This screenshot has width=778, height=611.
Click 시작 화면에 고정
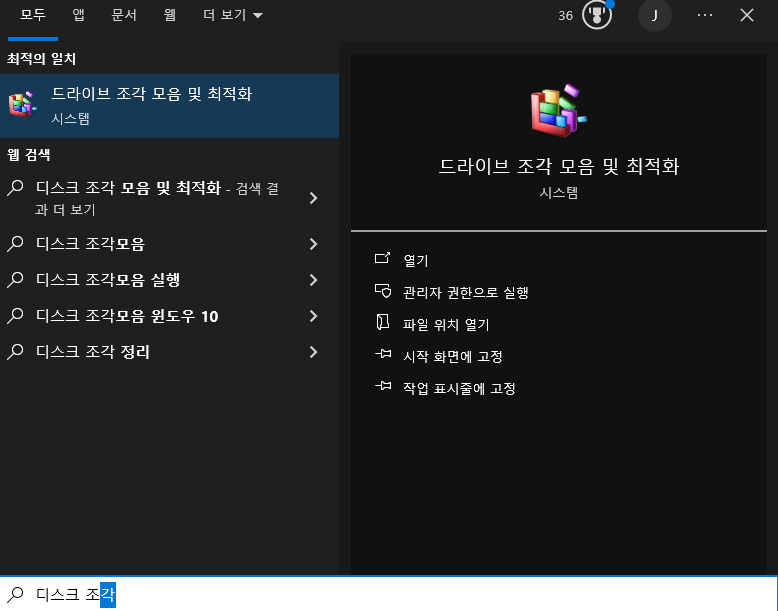pos(453,356)
